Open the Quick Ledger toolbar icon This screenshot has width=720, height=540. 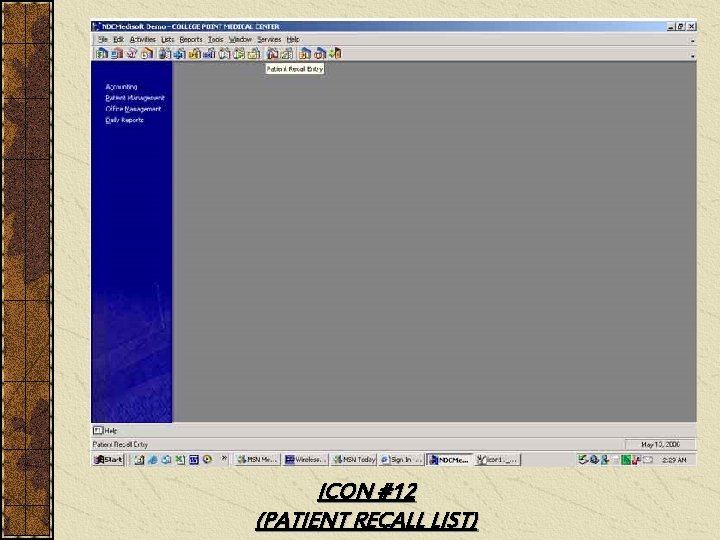[305, 54]
